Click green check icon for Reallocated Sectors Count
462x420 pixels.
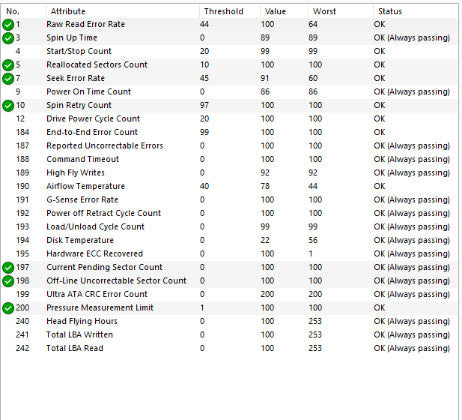(8, 65)
